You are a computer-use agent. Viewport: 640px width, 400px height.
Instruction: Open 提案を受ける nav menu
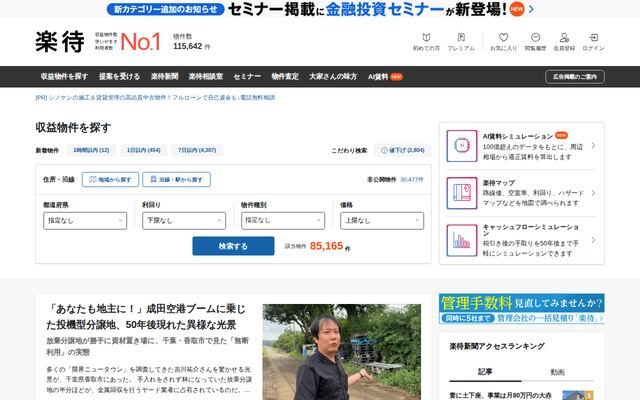point(119,76)
